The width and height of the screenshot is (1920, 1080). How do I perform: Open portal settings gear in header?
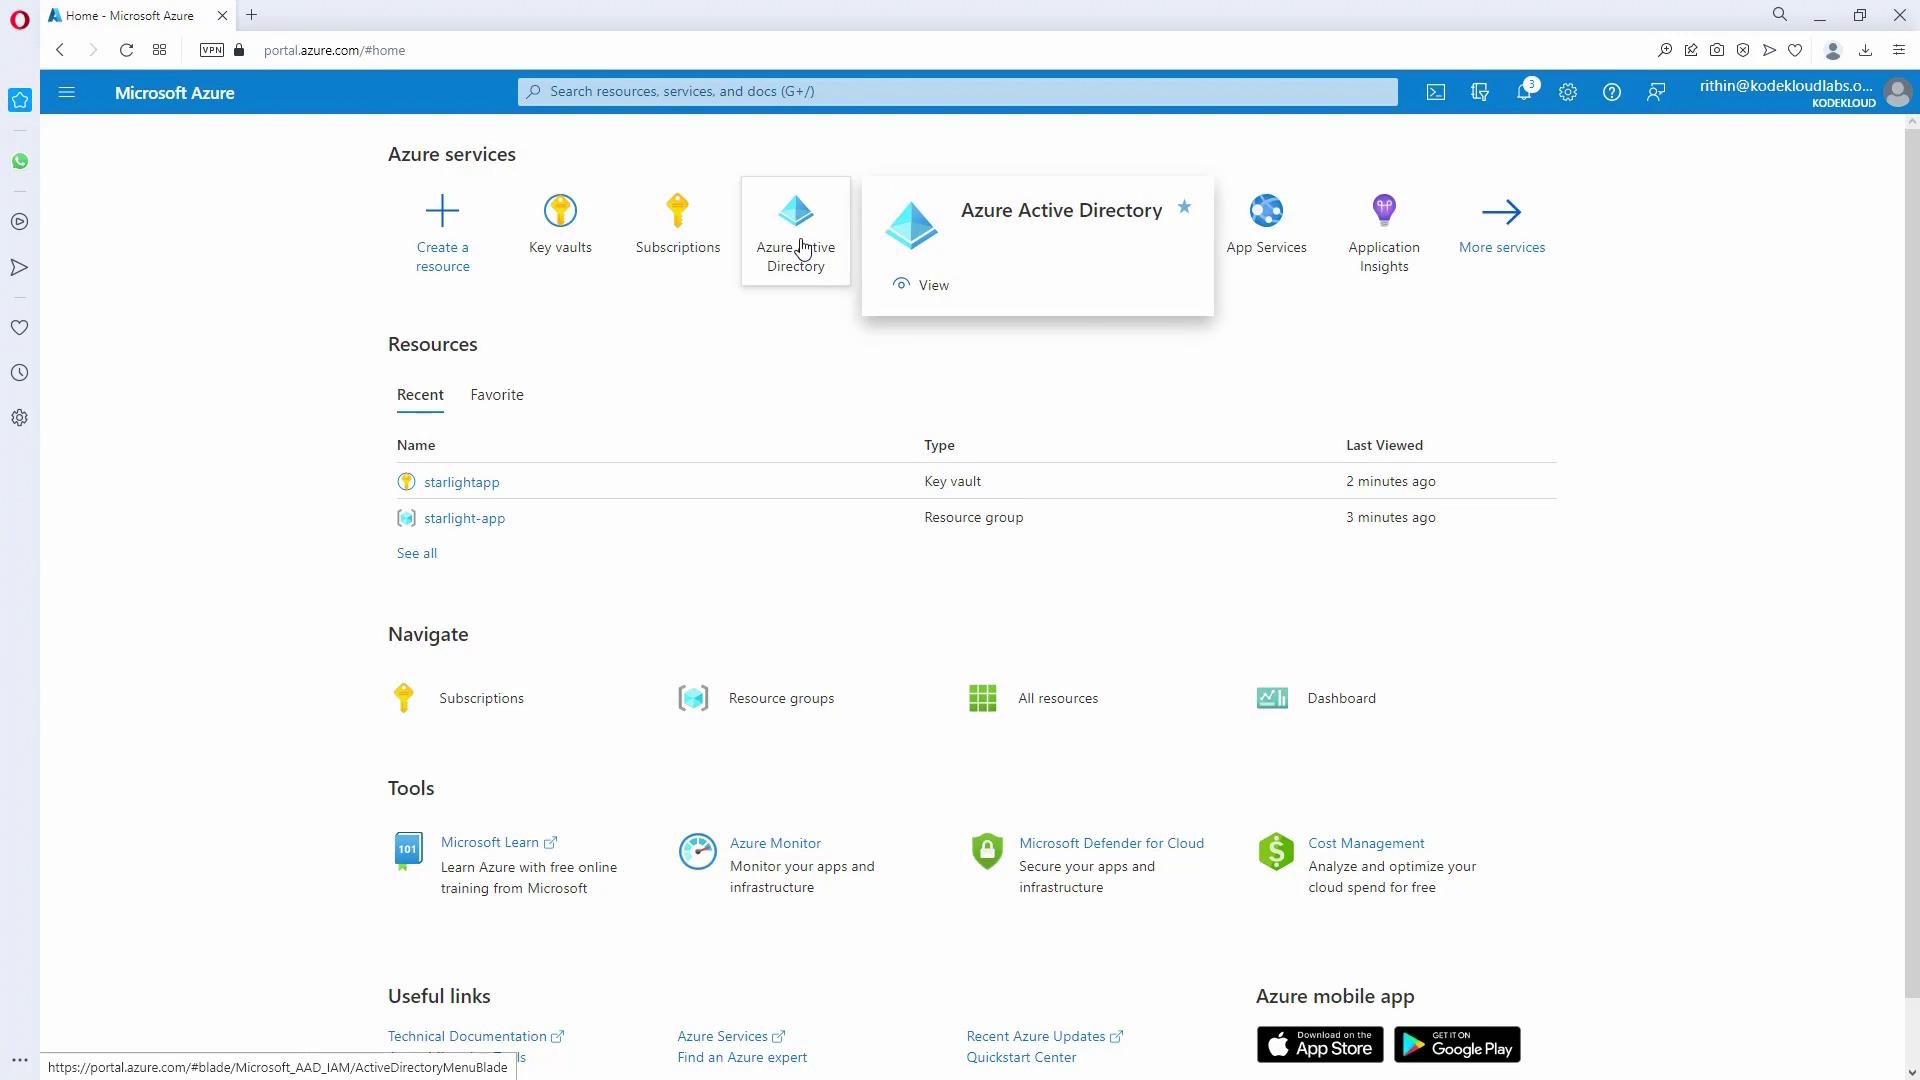[x=1567, y=92]
